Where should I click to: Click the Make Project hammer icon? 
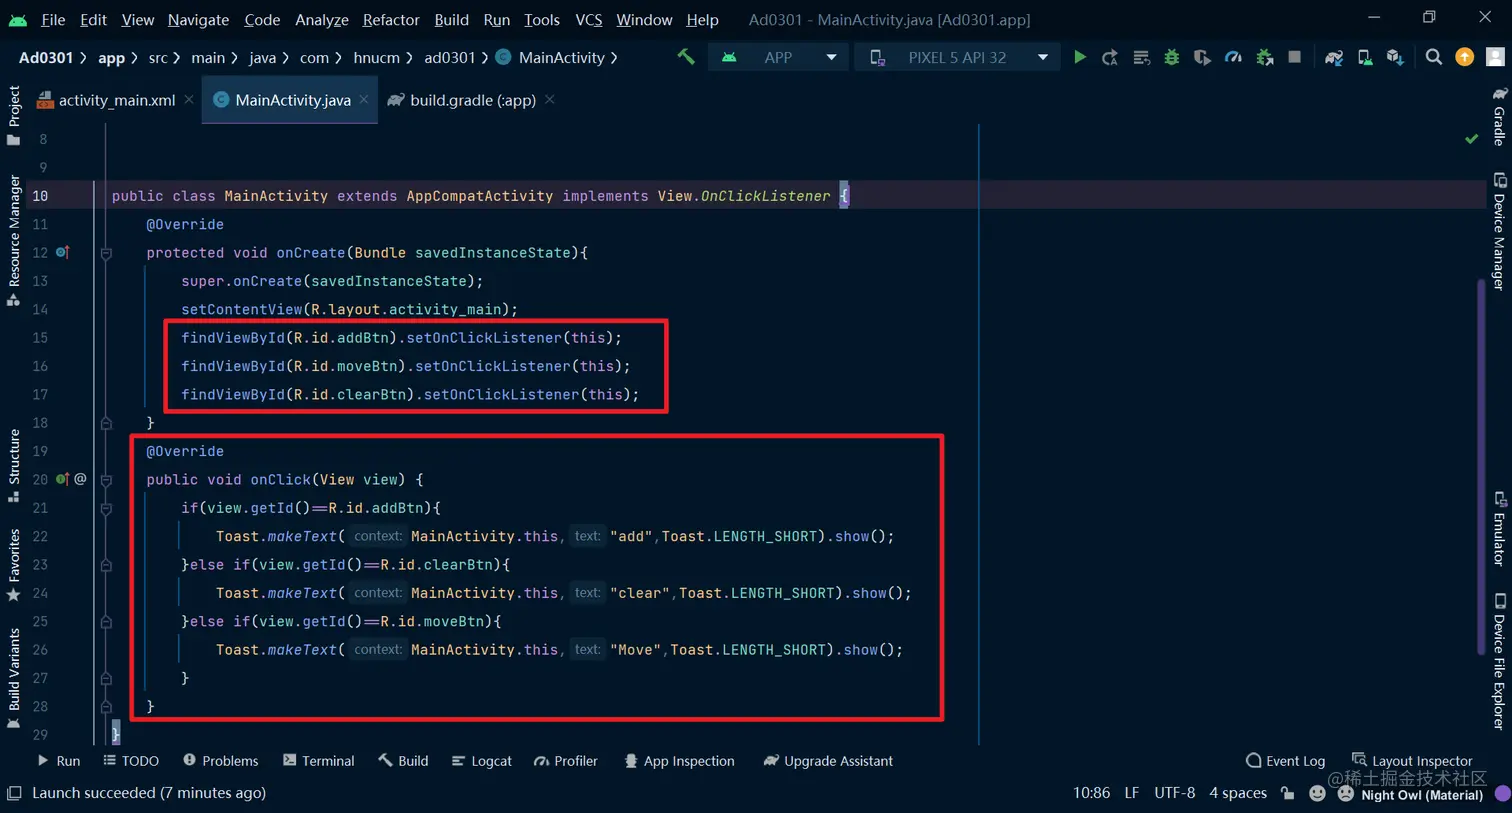tap(685, 57)
